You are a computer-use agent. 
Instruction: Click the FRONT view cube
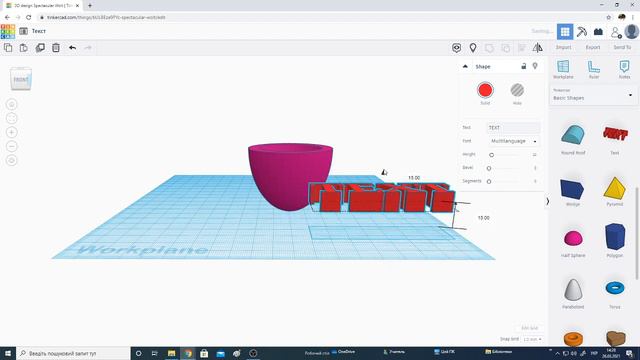click(x=21, y=79)
